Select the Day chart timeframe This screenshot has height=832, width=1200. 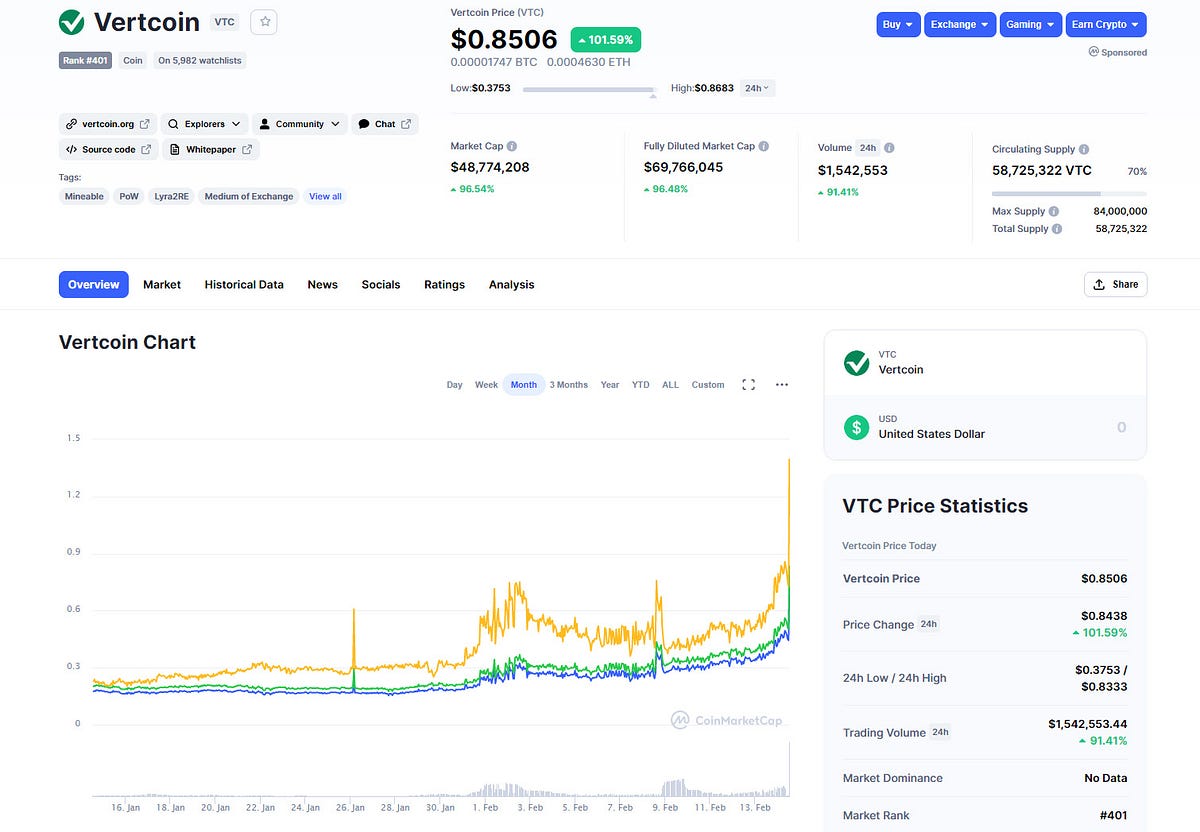(454, 384)
